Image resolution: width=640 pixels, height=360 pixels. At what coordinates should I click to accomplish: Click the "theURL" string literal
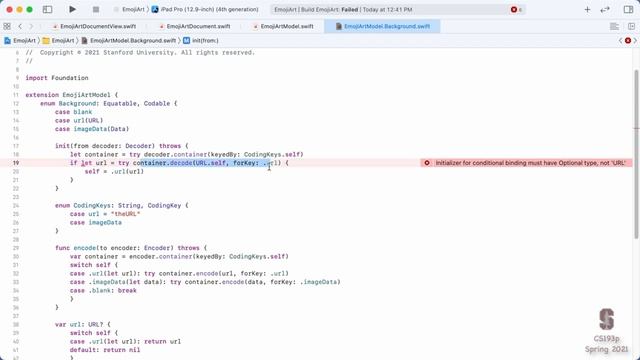(126, 214)
